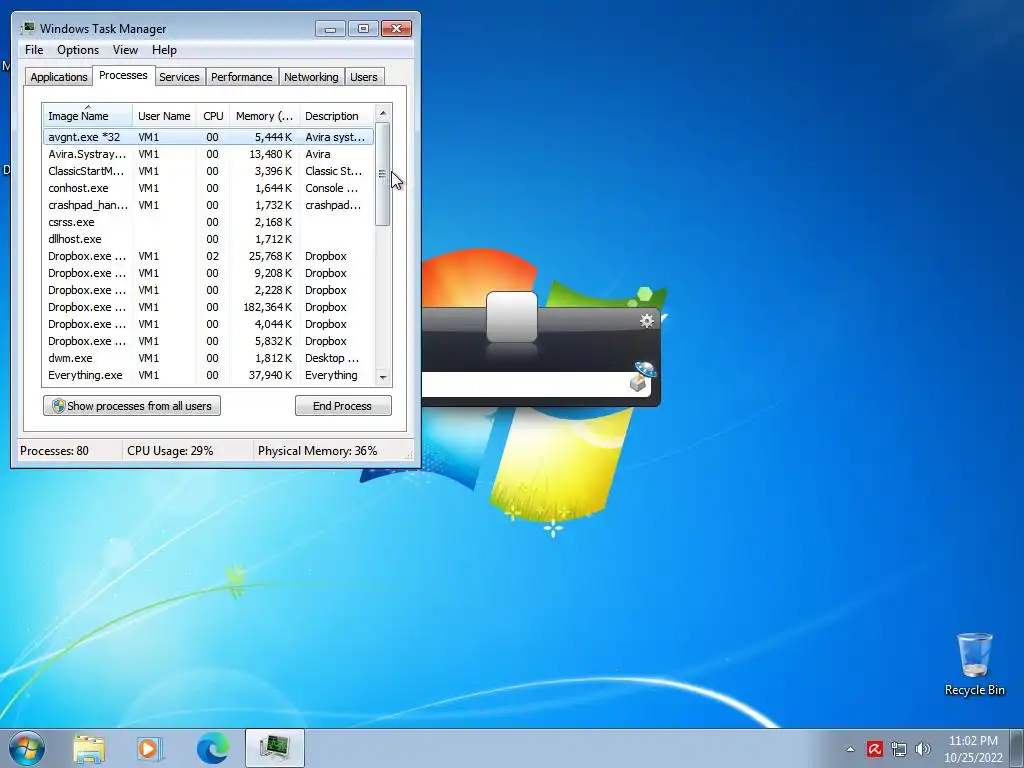Click the date 10/25/2022 in the tray
The width and height of the screenshot is (1024, 768).
pos(973,758)
